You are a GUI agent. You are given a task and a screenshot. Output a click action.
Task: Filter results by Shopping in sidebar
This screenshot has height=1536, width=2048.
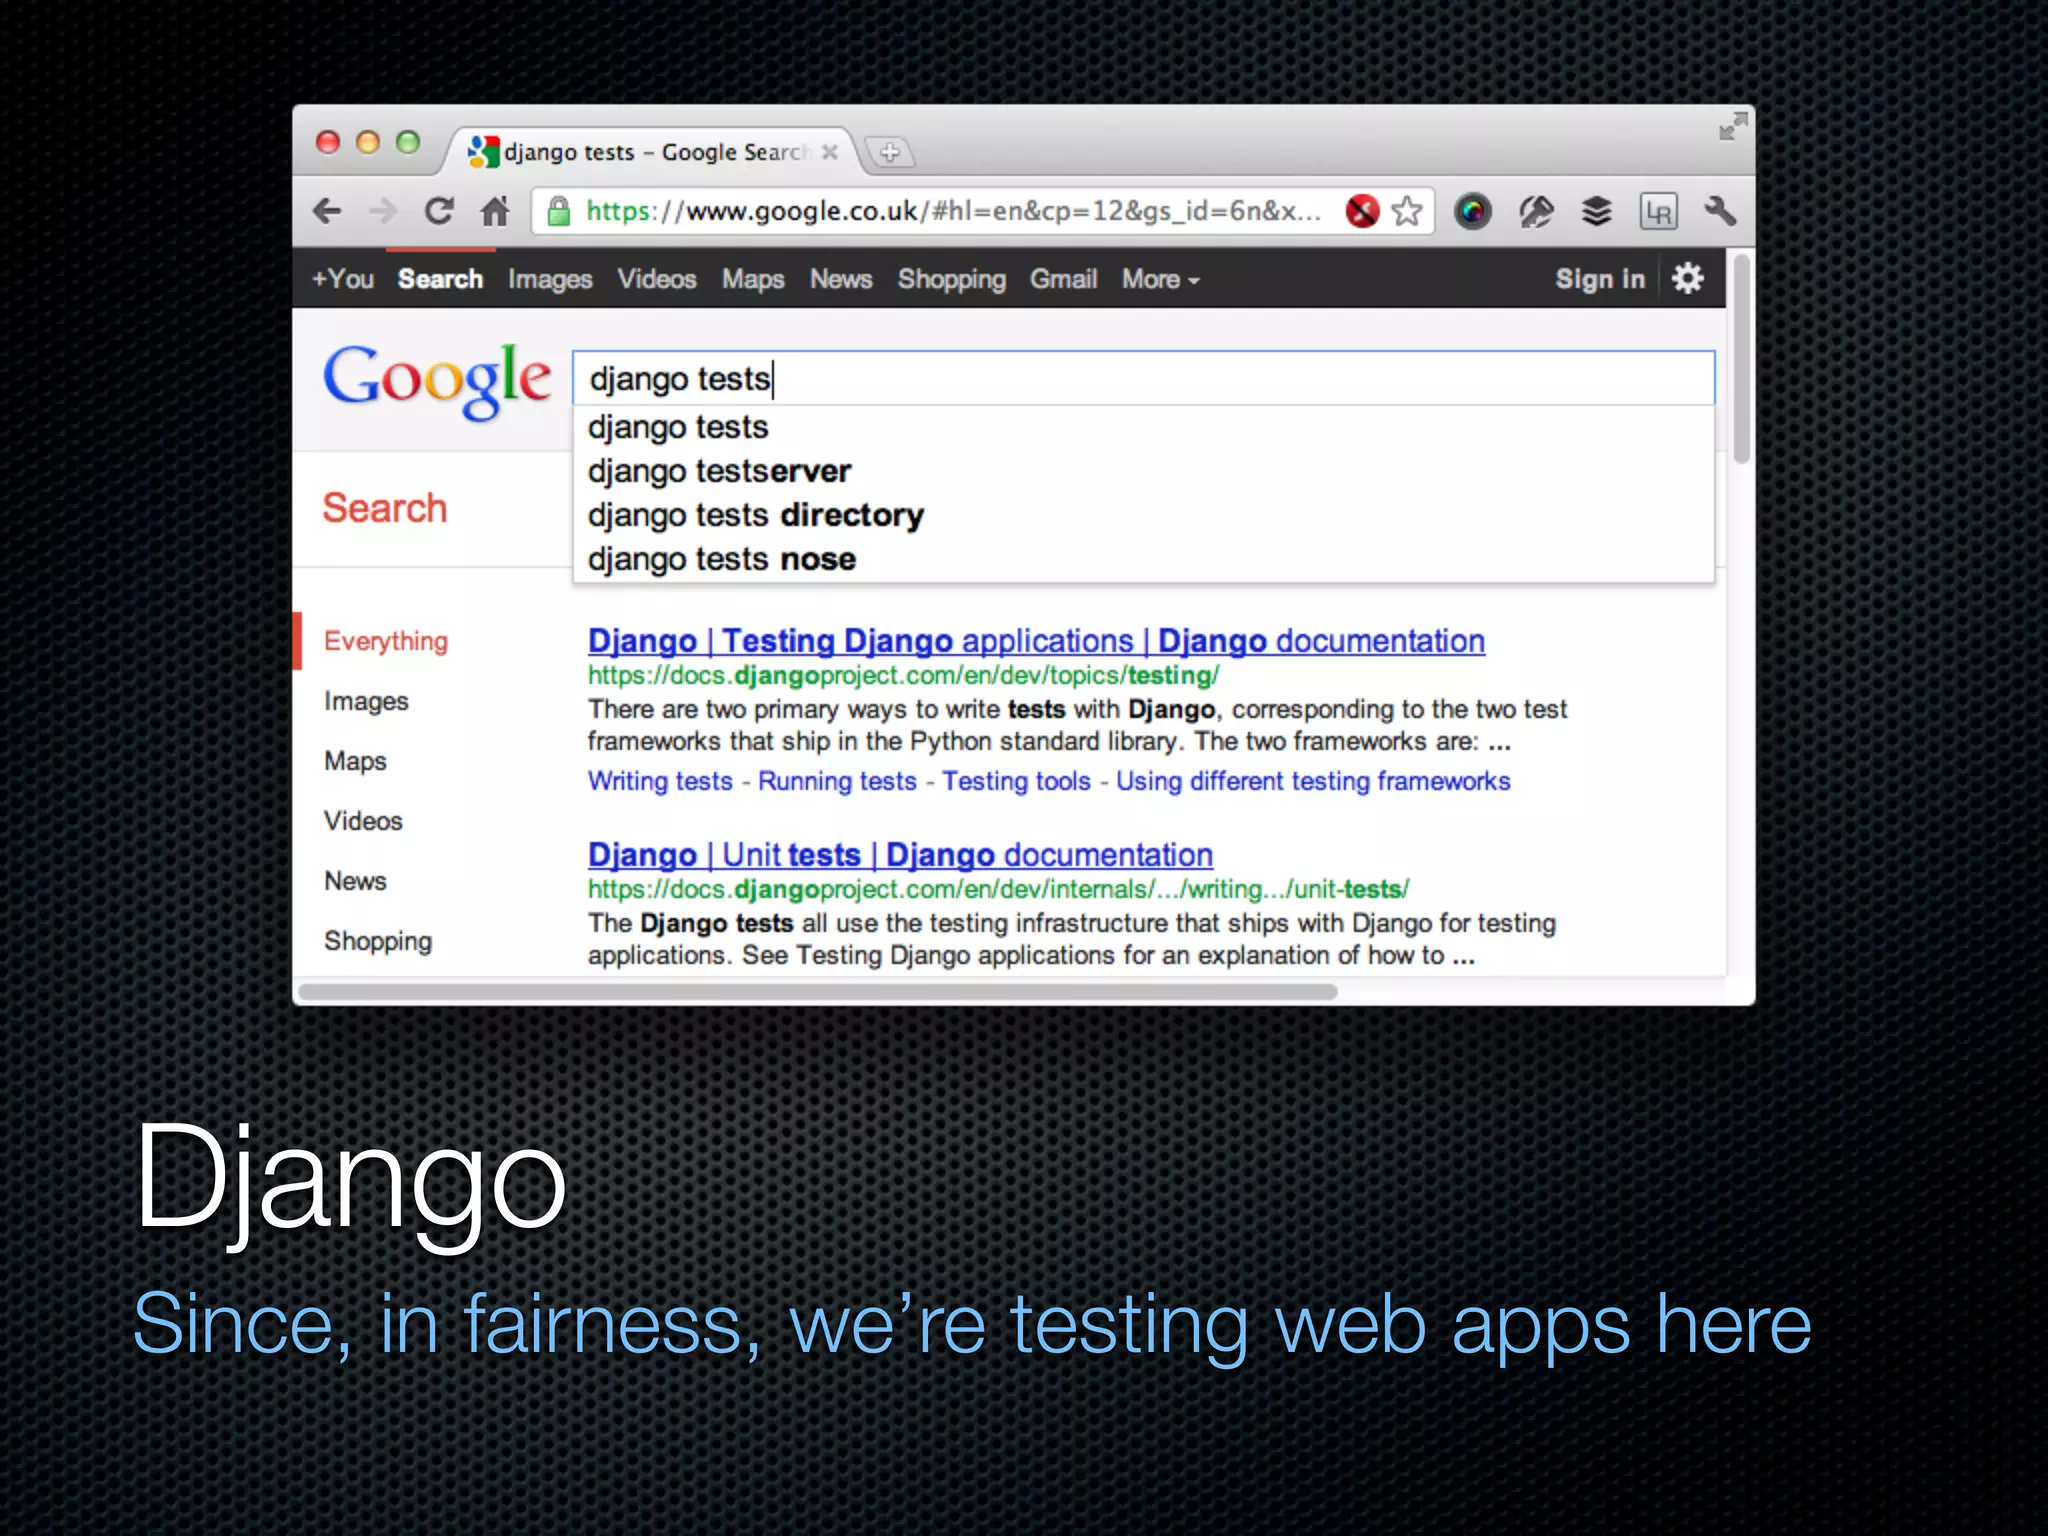pyautogui.click(x=378, y=941)
